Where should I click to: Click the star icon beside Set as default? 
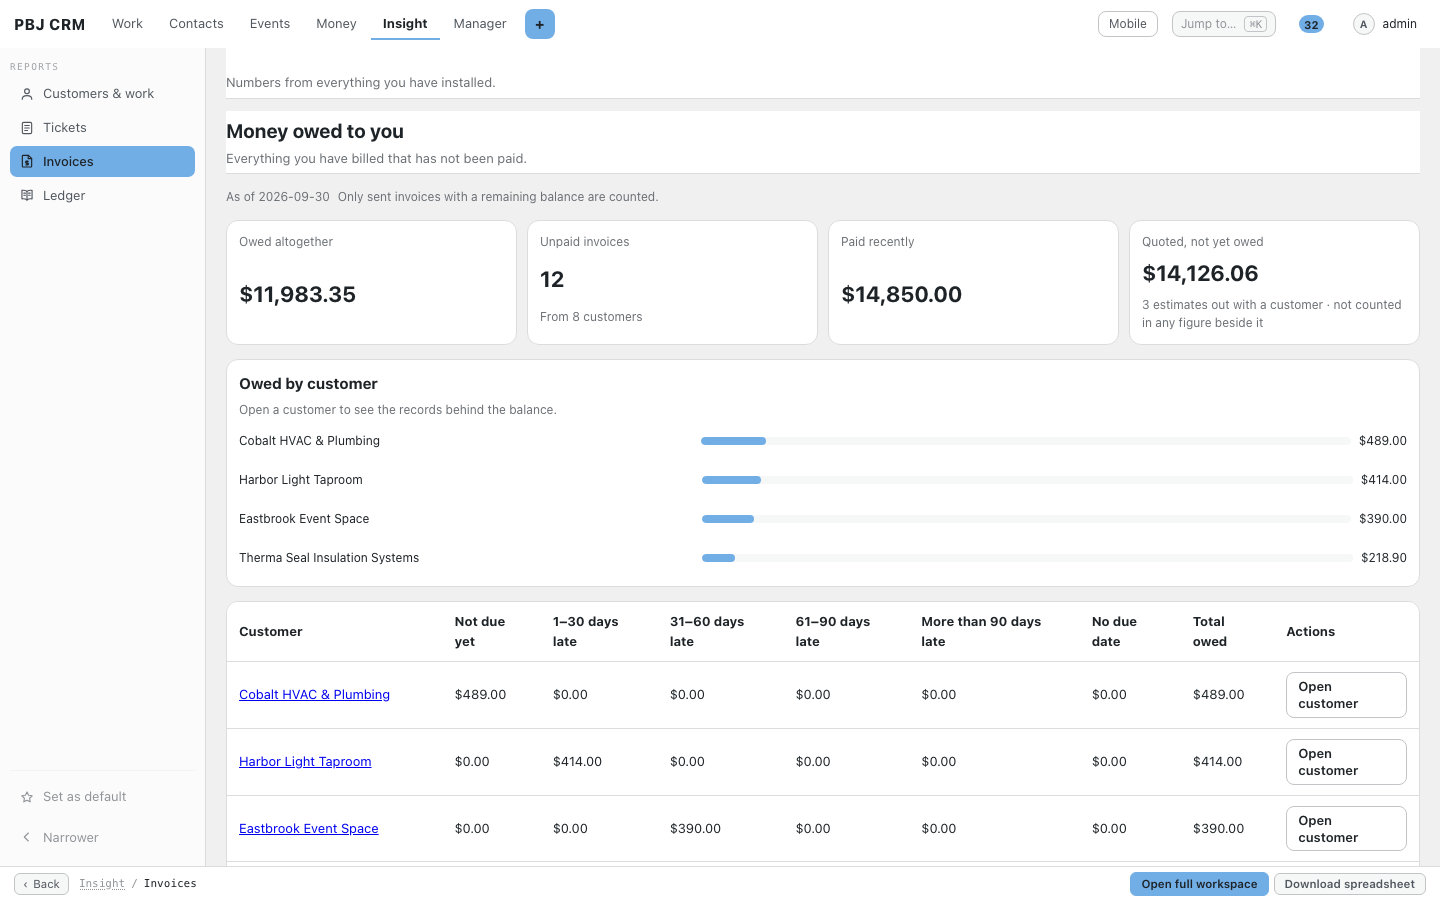pos(27,797)
